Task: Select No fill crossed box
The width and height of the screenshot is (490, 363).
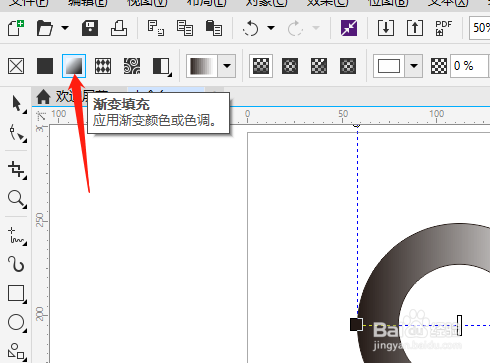Action: 16,66
